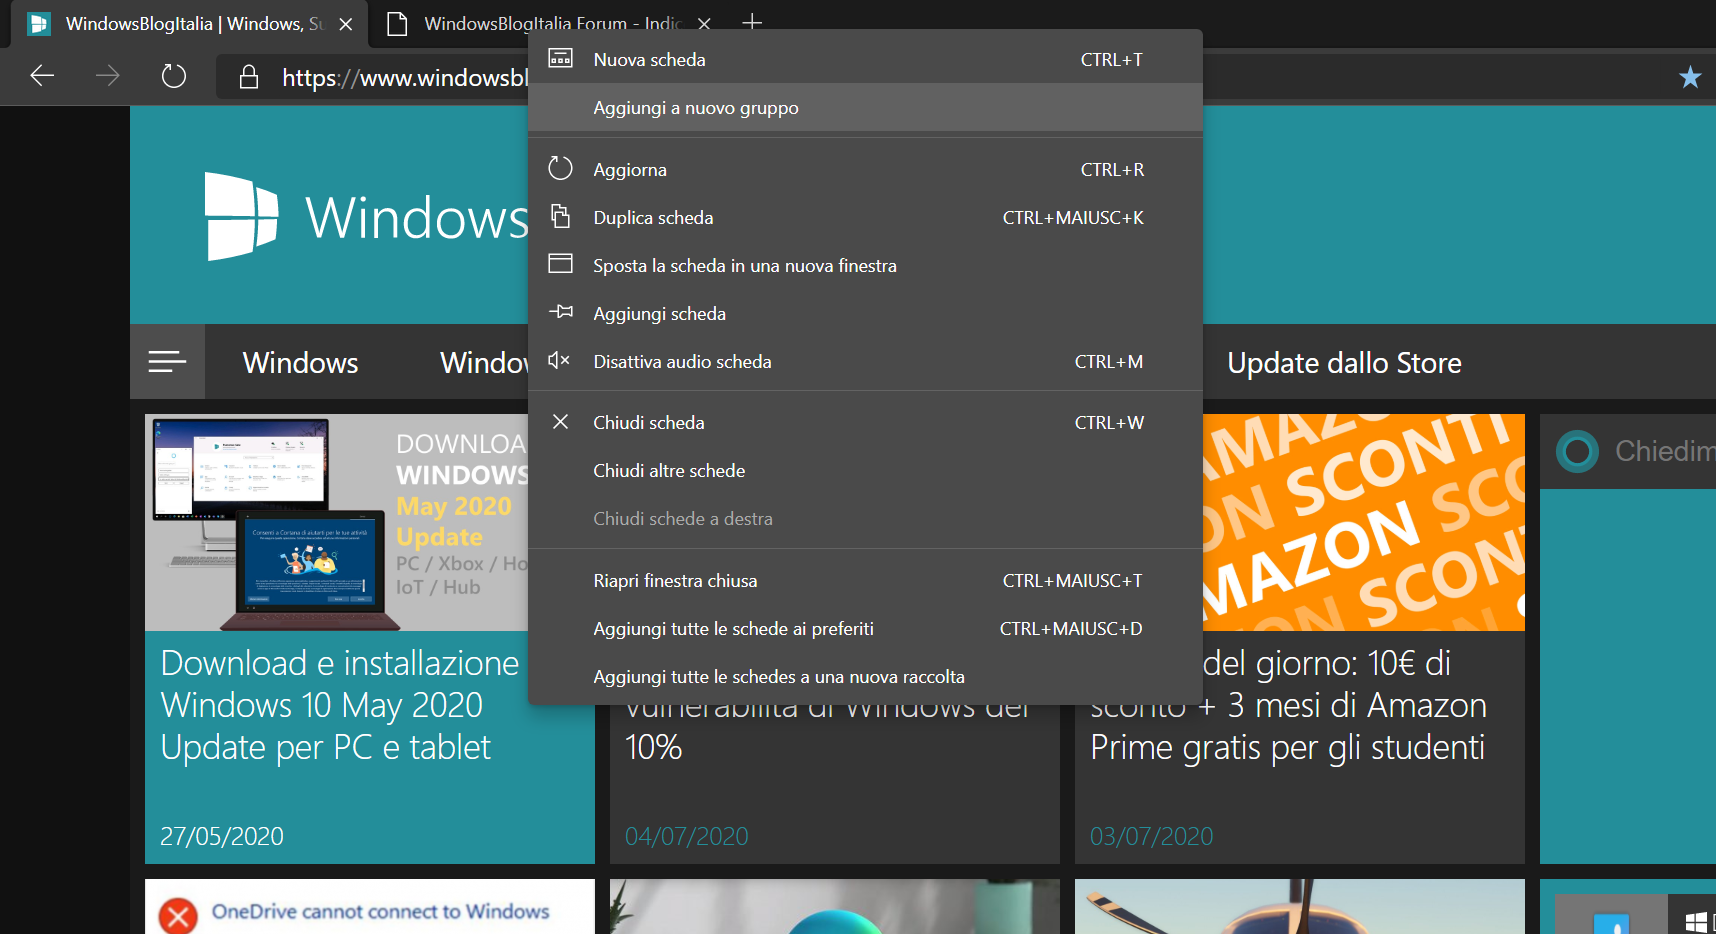The image size is (1716, 934).
Task: Click the Duplica scheda menu icon
Action: pos(561,216)
